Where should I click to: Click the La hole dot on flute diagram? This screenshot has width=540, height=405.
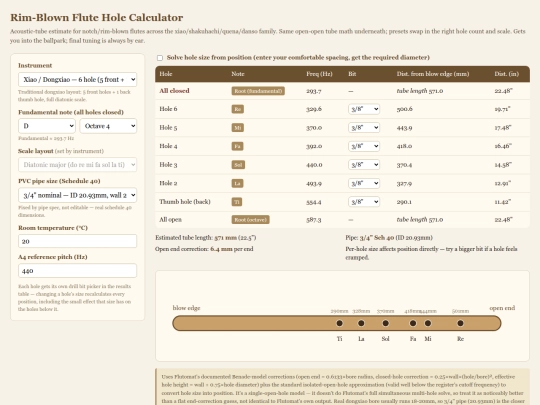click(x=361, y=323)
